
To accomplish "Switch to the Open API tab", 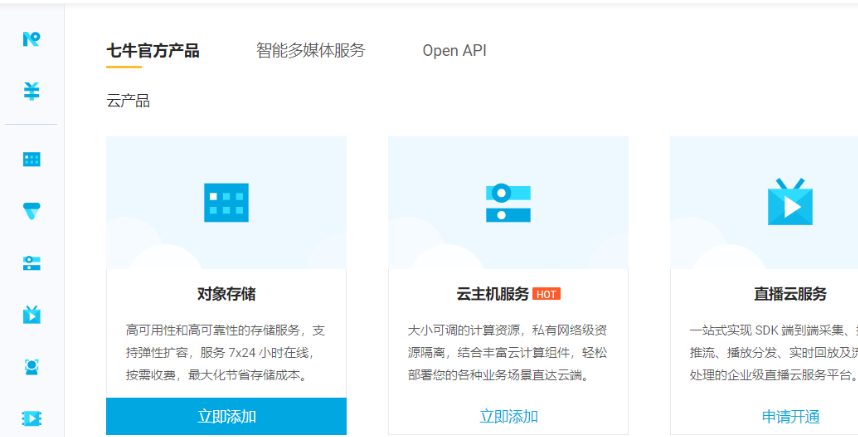I will (454, 51).
